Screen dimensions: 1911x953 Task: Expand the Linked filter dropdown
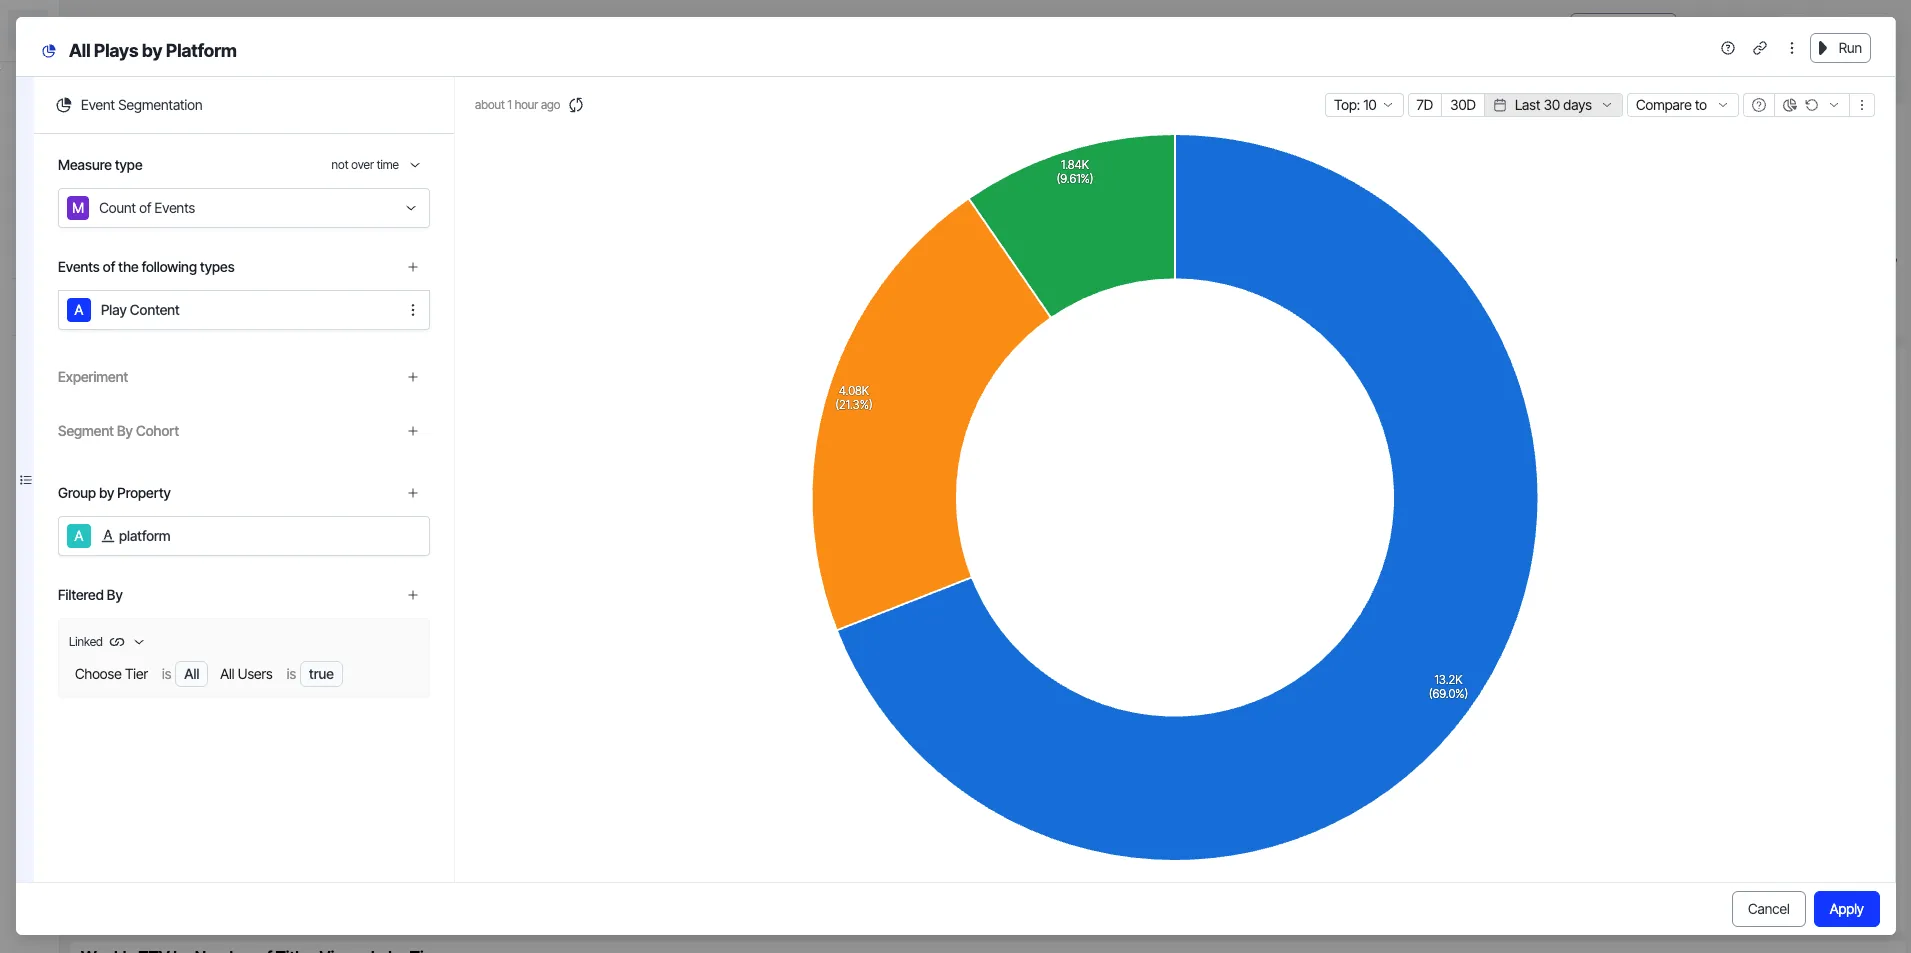coord(139,642)
